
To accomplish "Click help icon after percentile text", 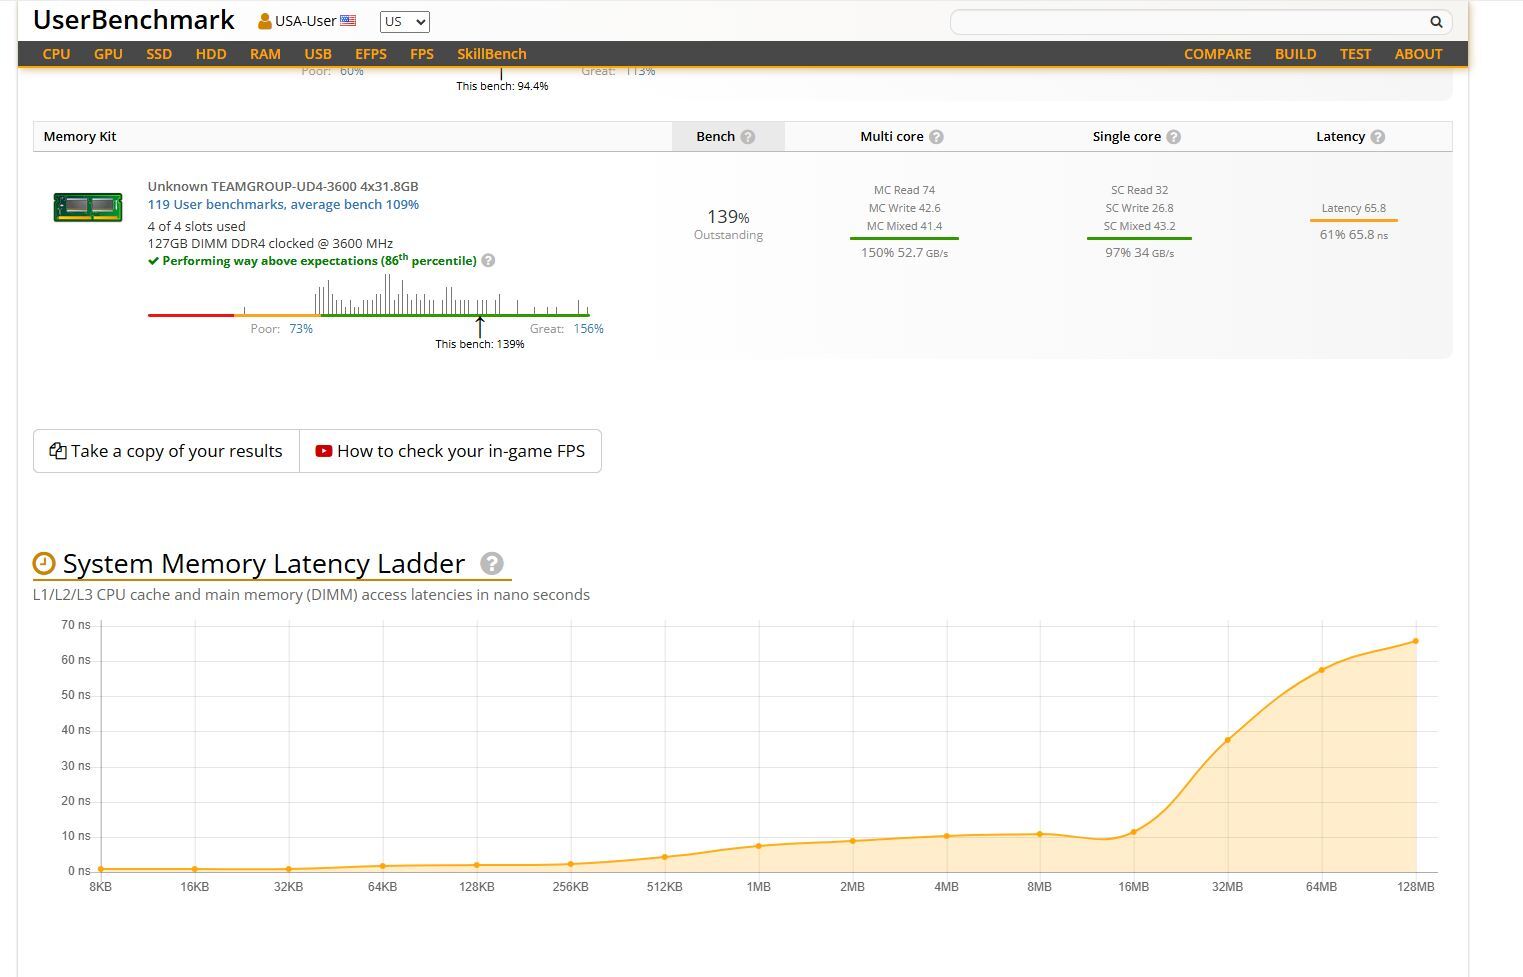I will (x=488, y=261).
